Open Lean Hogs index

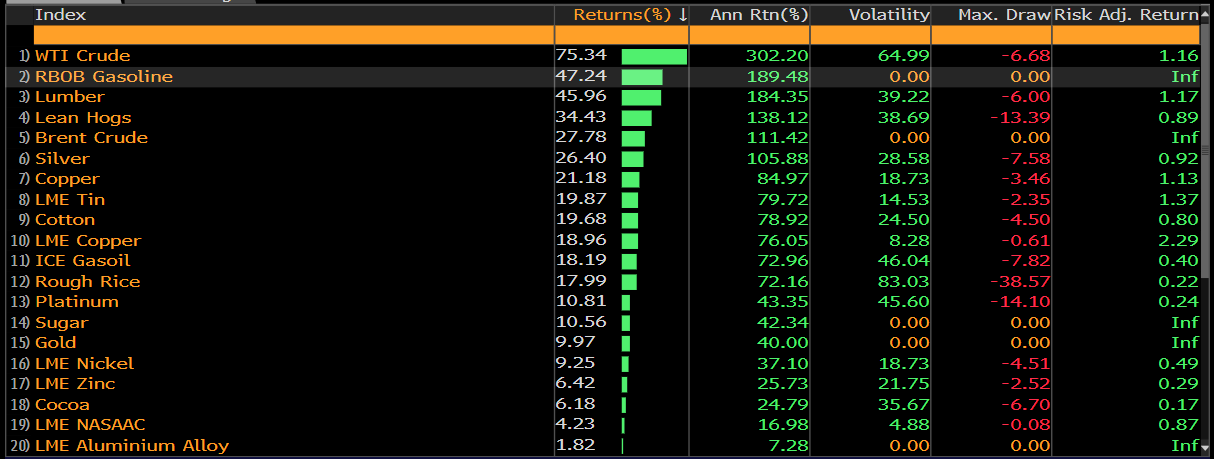pos(83,118)
